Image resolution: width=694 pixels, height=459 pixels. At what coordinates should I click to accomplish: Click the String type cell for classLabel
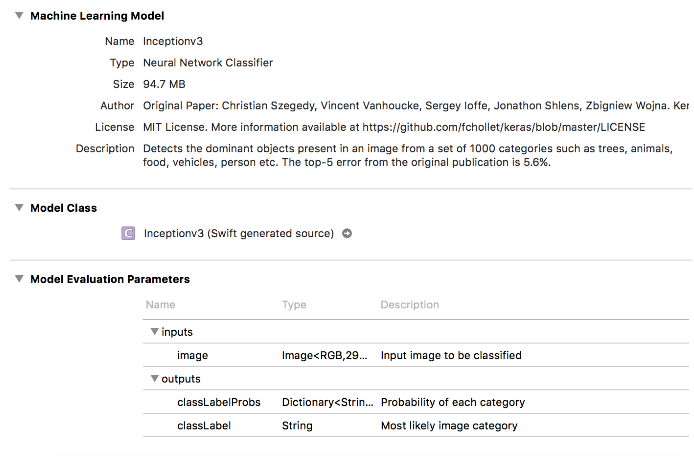(297, 426)
